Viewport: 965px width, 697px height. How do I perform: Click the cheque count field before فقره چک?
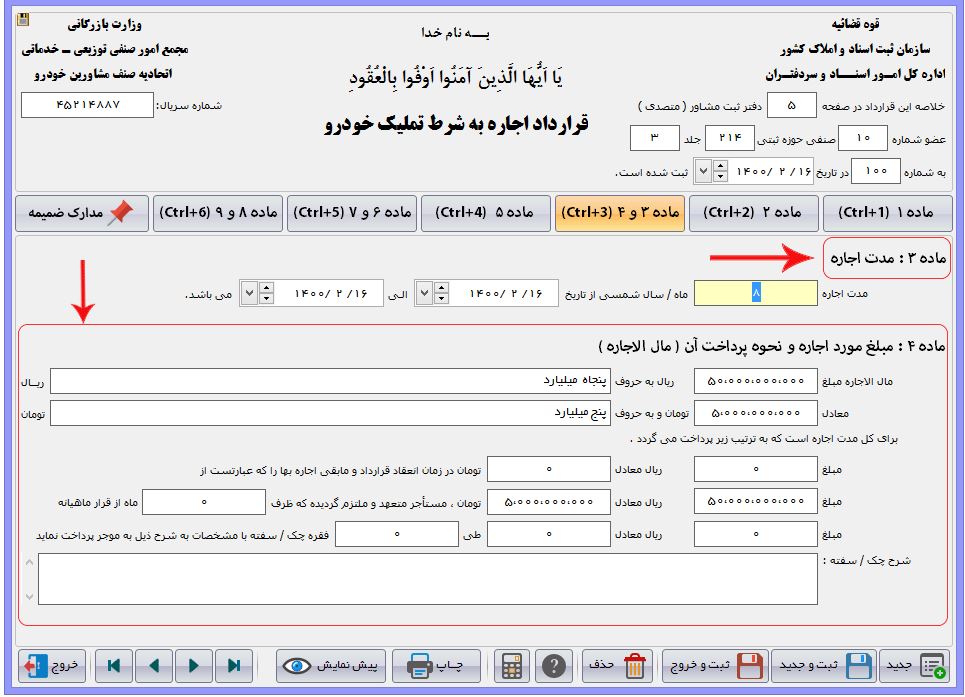coord(397,535)
